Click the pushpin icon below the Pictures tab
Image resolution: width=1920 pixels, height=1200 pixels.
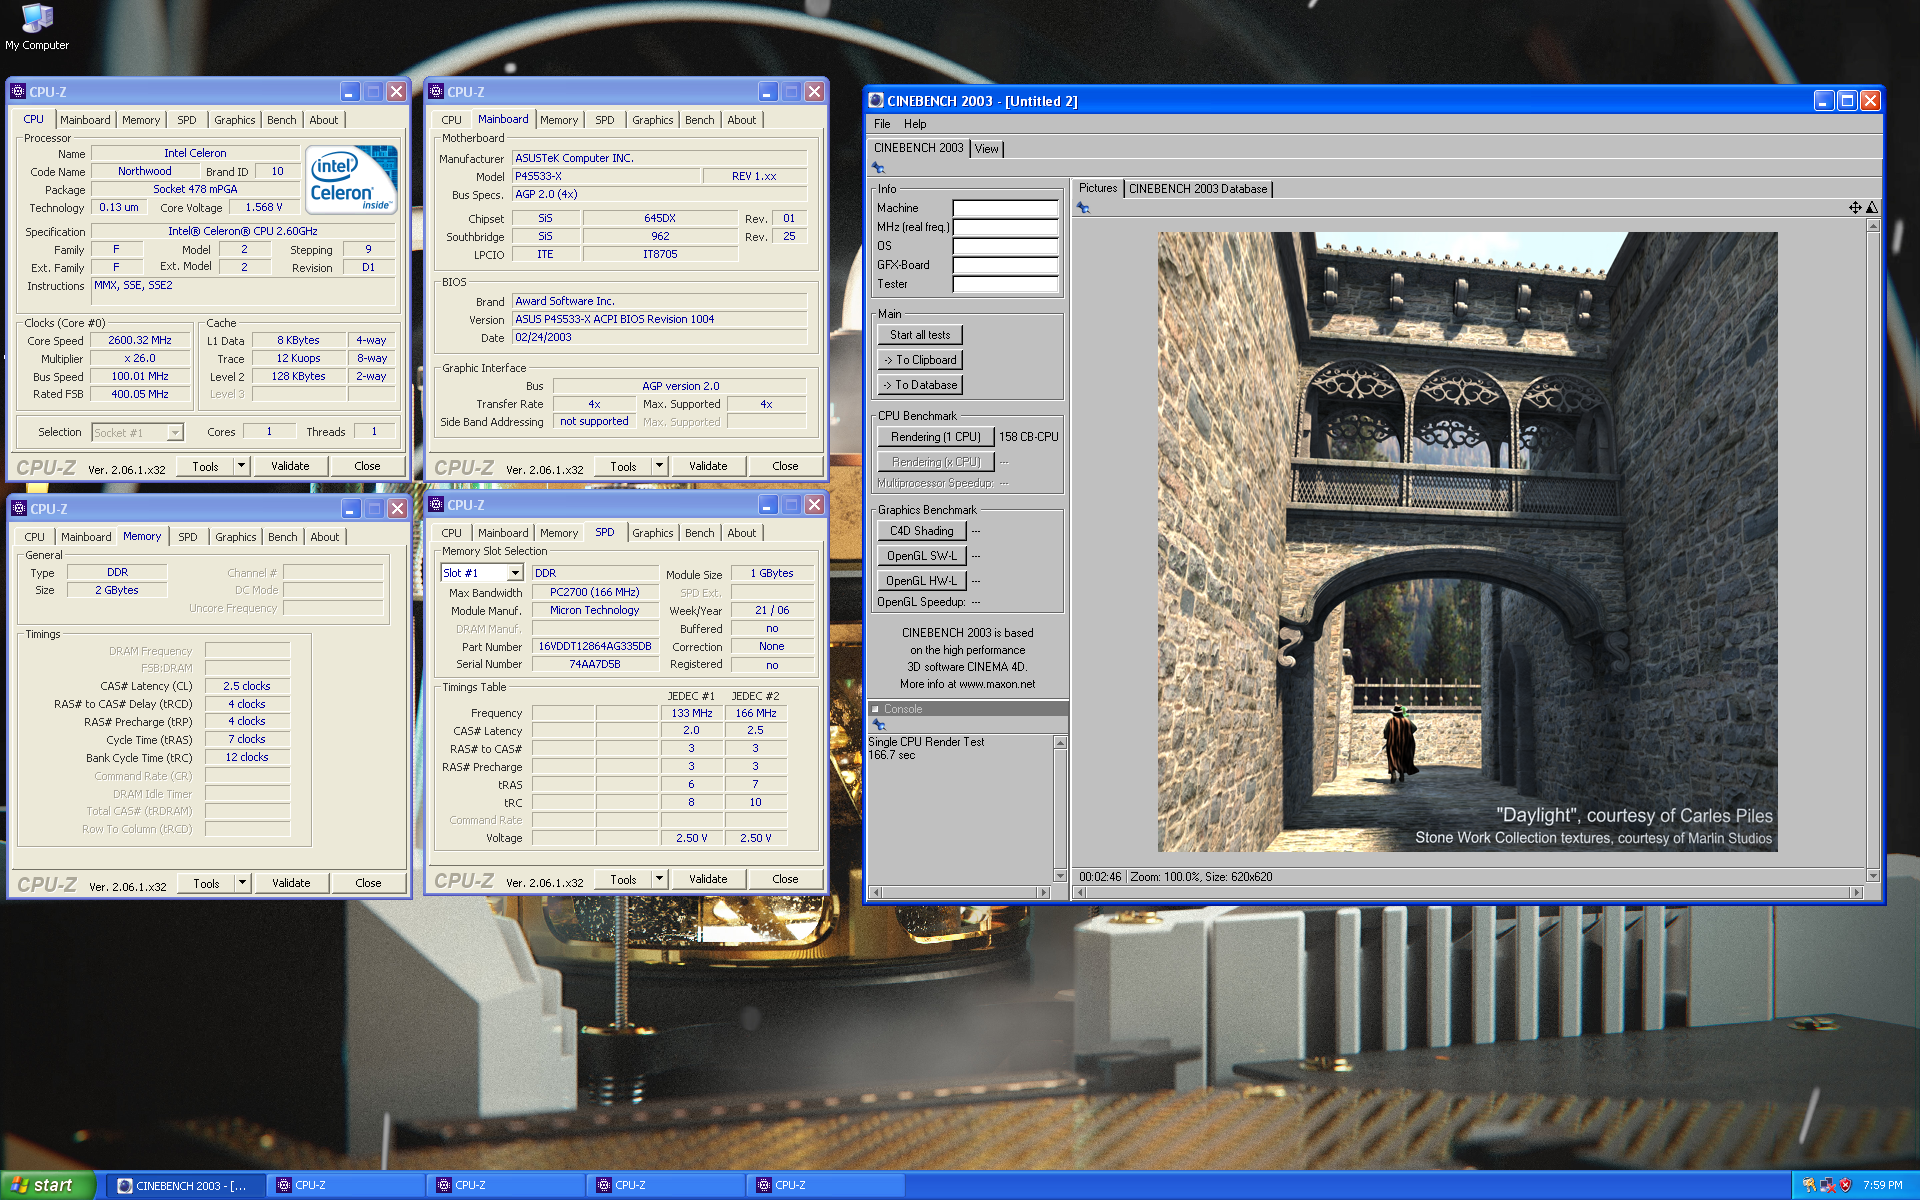pos(1083,208)
